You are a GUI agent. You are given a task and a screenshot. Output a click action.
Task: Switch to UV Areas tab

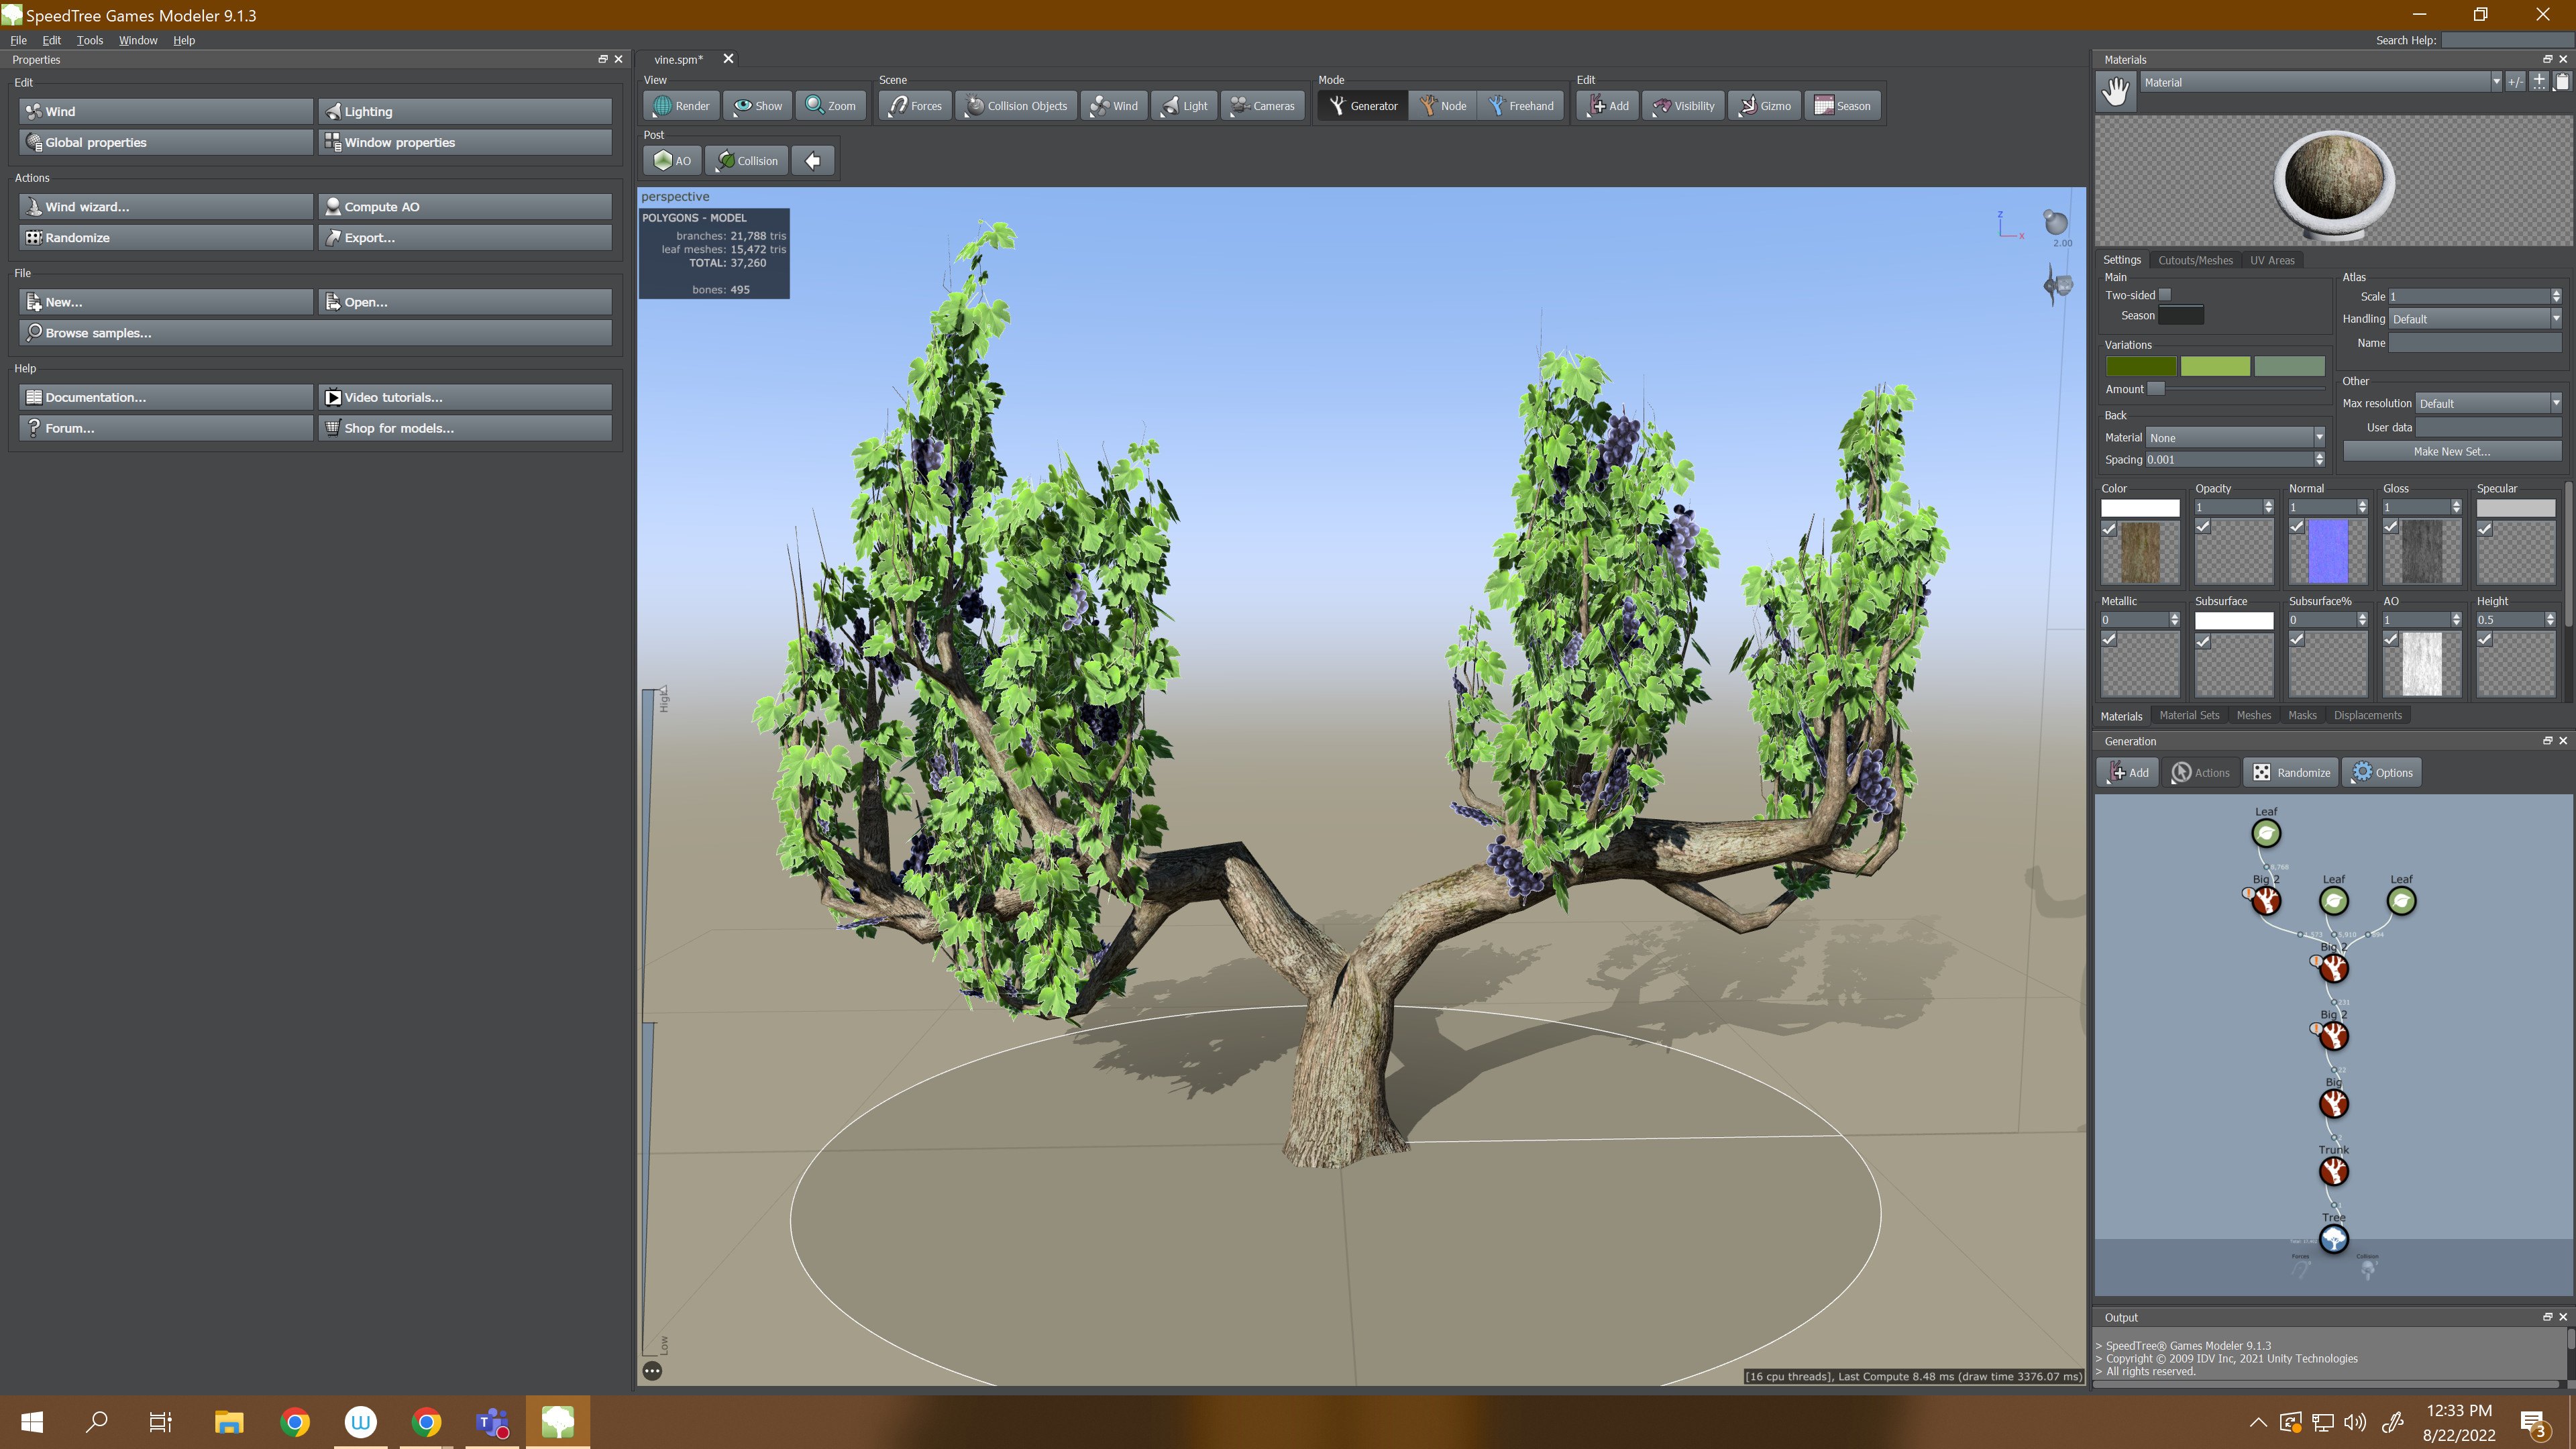coord(2272,260)
